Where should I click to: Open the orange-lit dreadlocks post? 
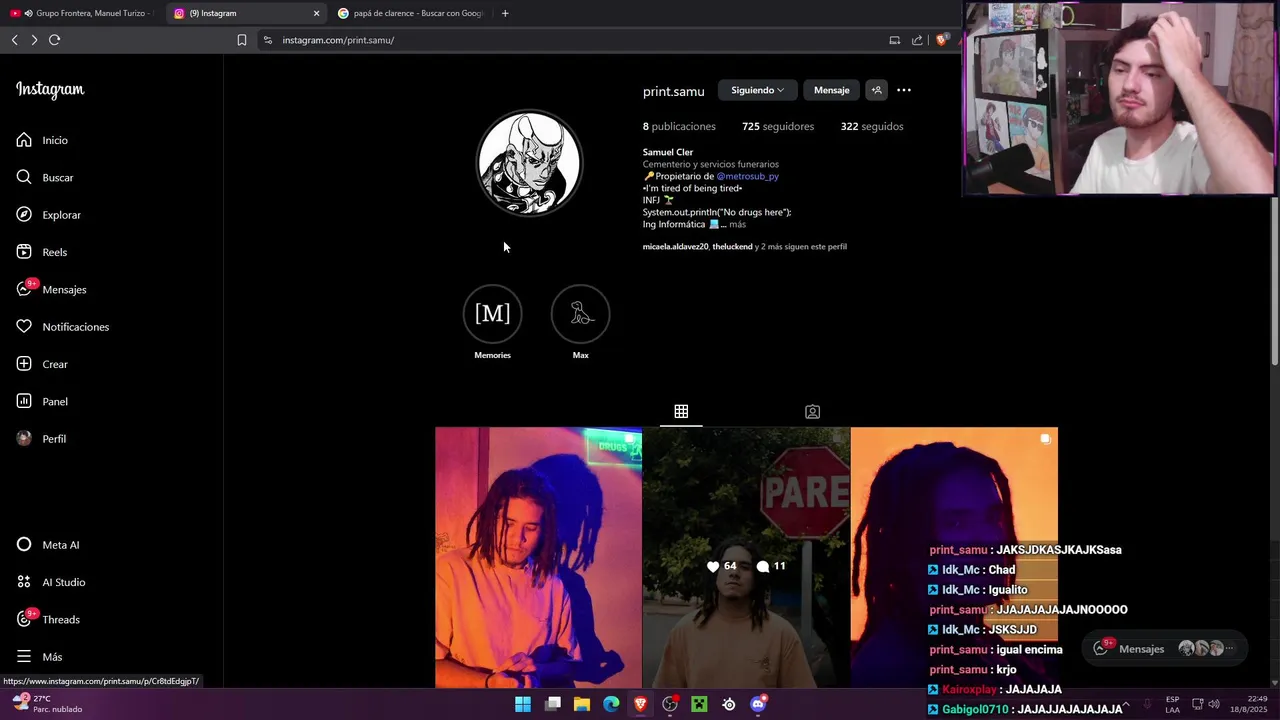(x=538, y=558)
